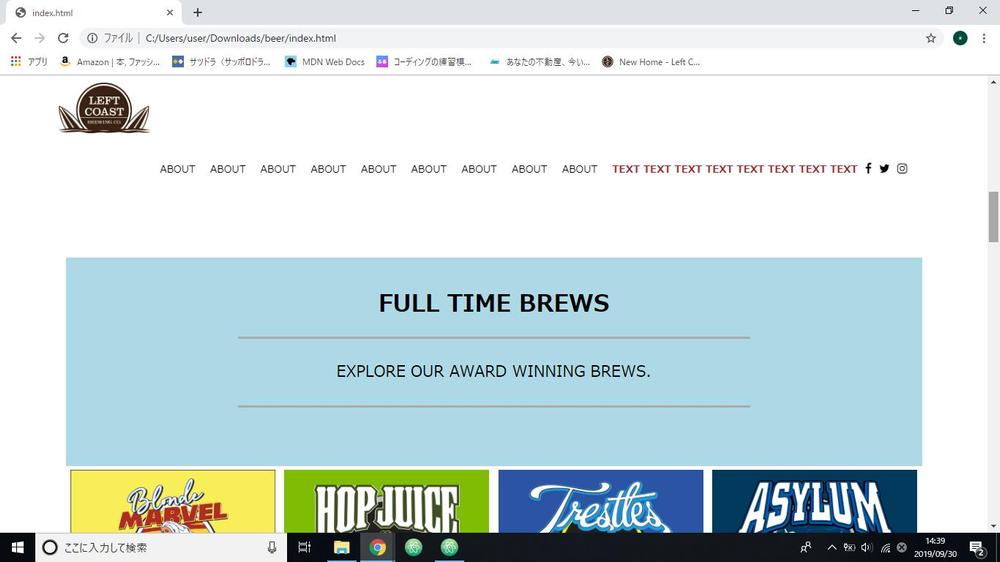The width and height of the screenshot is (1000, 562).
Task: Click the FULL TIME BREWS heading
Action: point(494,303)
